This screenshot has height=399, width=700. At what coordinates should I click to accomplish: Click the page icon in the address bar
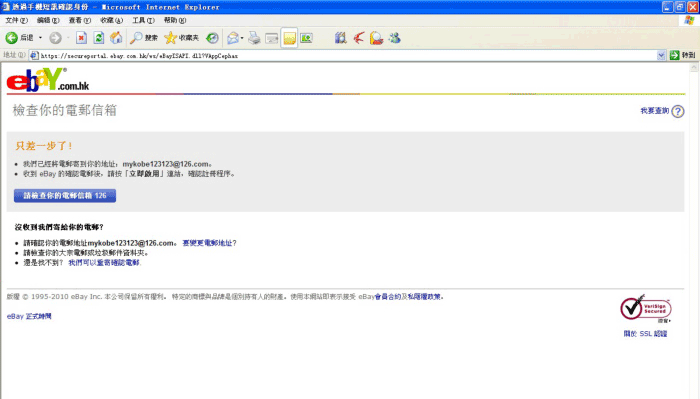point(34,55)
